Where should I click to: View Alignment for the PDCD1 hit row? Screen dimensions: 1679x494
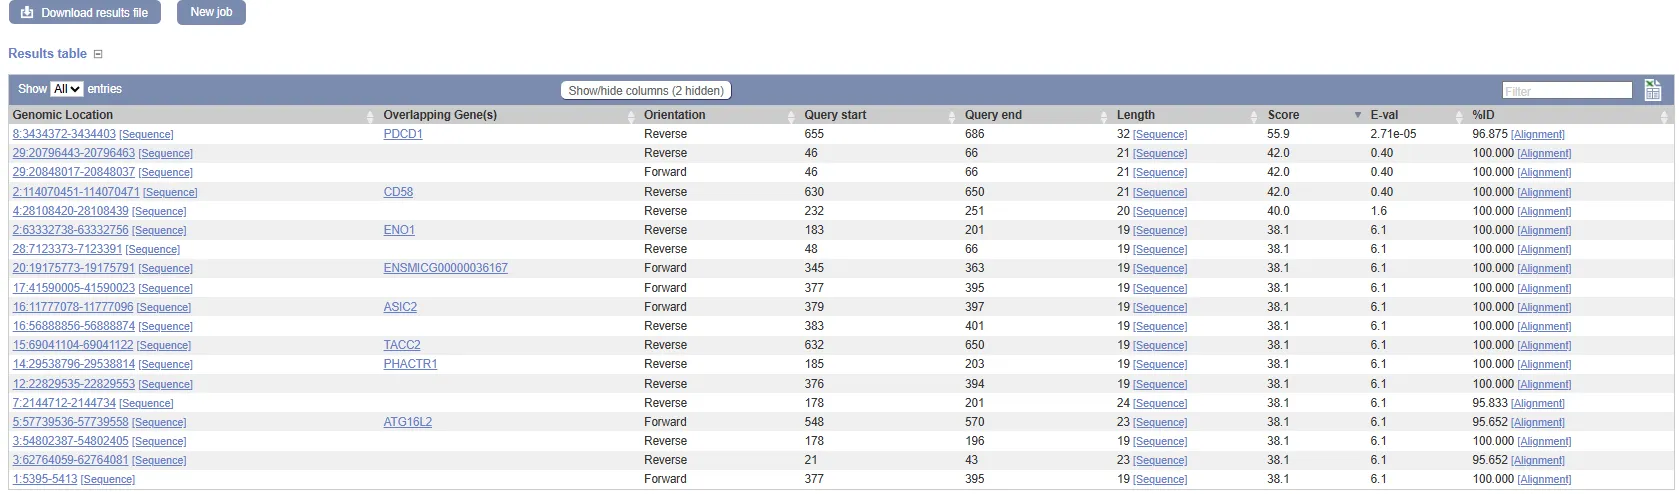point(1537,134)
